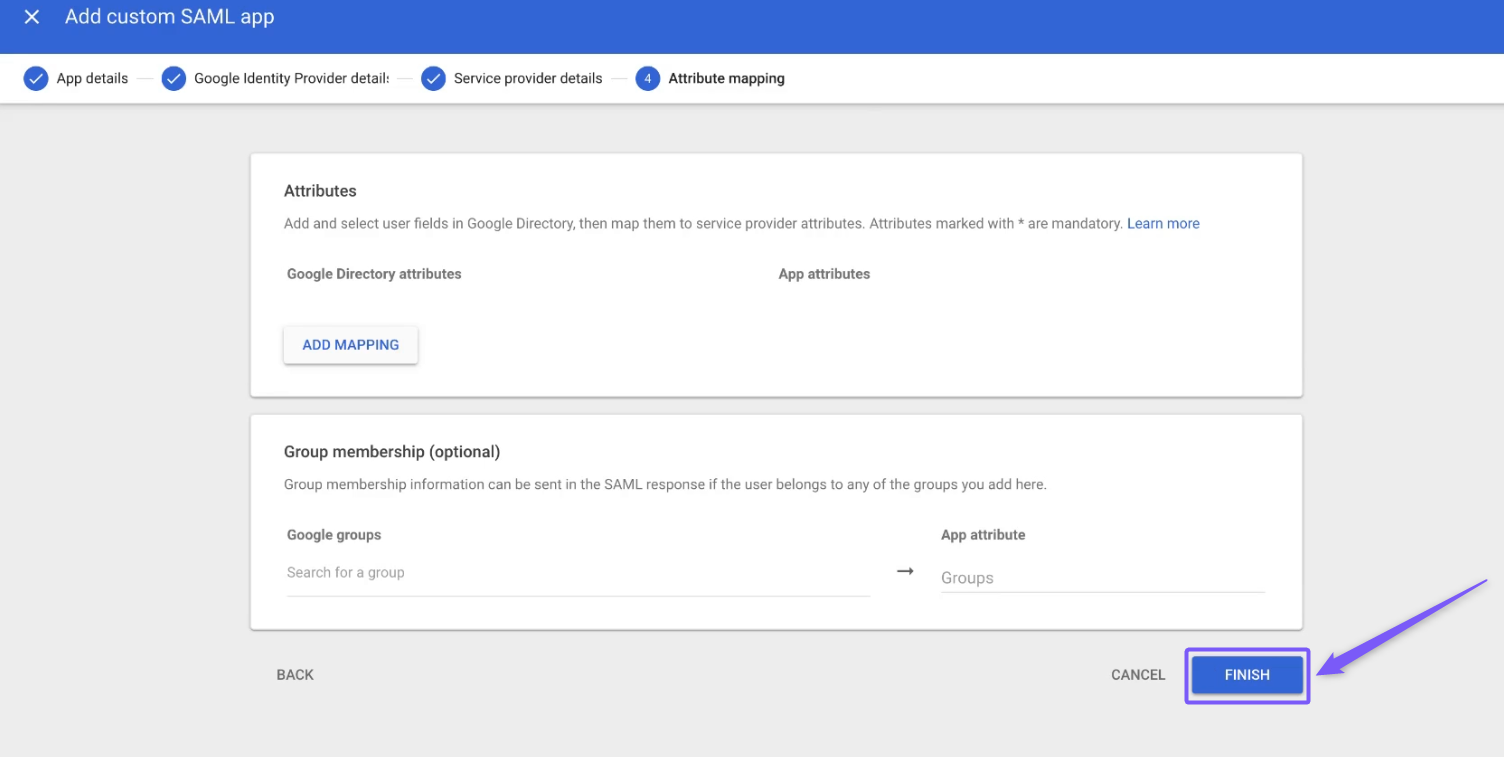Select the Attribute mapping step label

(726, 78)
